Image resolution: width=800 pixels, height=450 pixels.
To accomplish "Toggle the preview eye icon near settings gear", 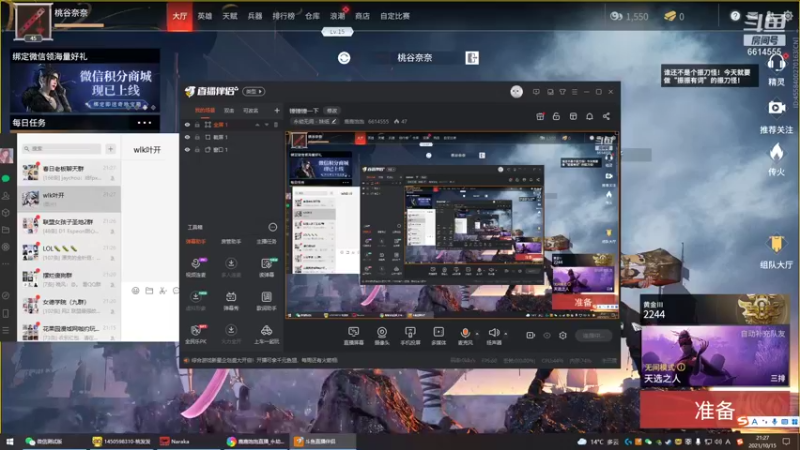I will 547,335.
